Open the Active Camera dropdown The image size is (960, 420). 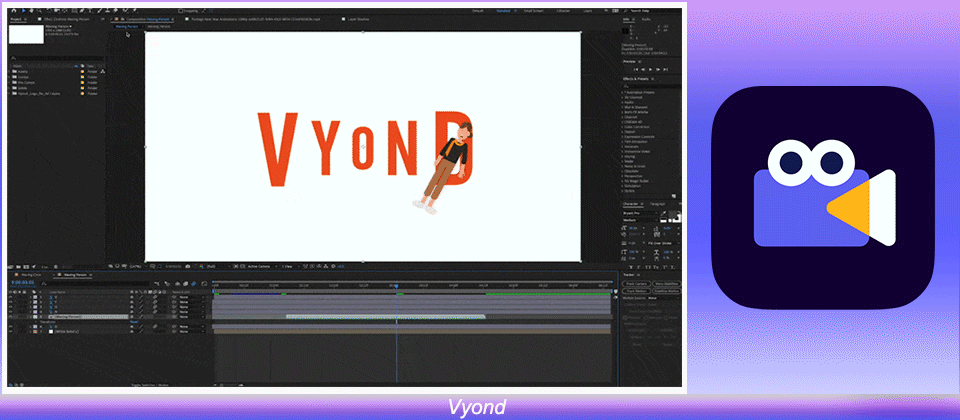[261, 267]
